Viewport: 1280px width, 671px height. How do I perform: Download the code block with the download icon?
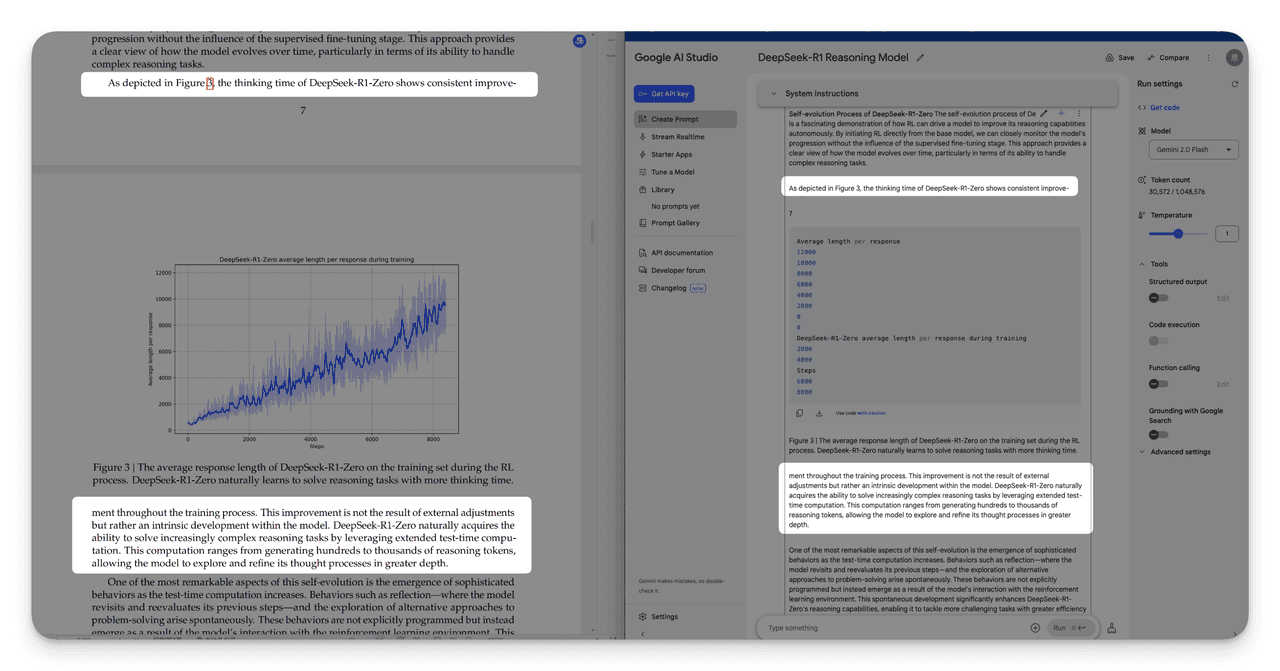(819, 413)
